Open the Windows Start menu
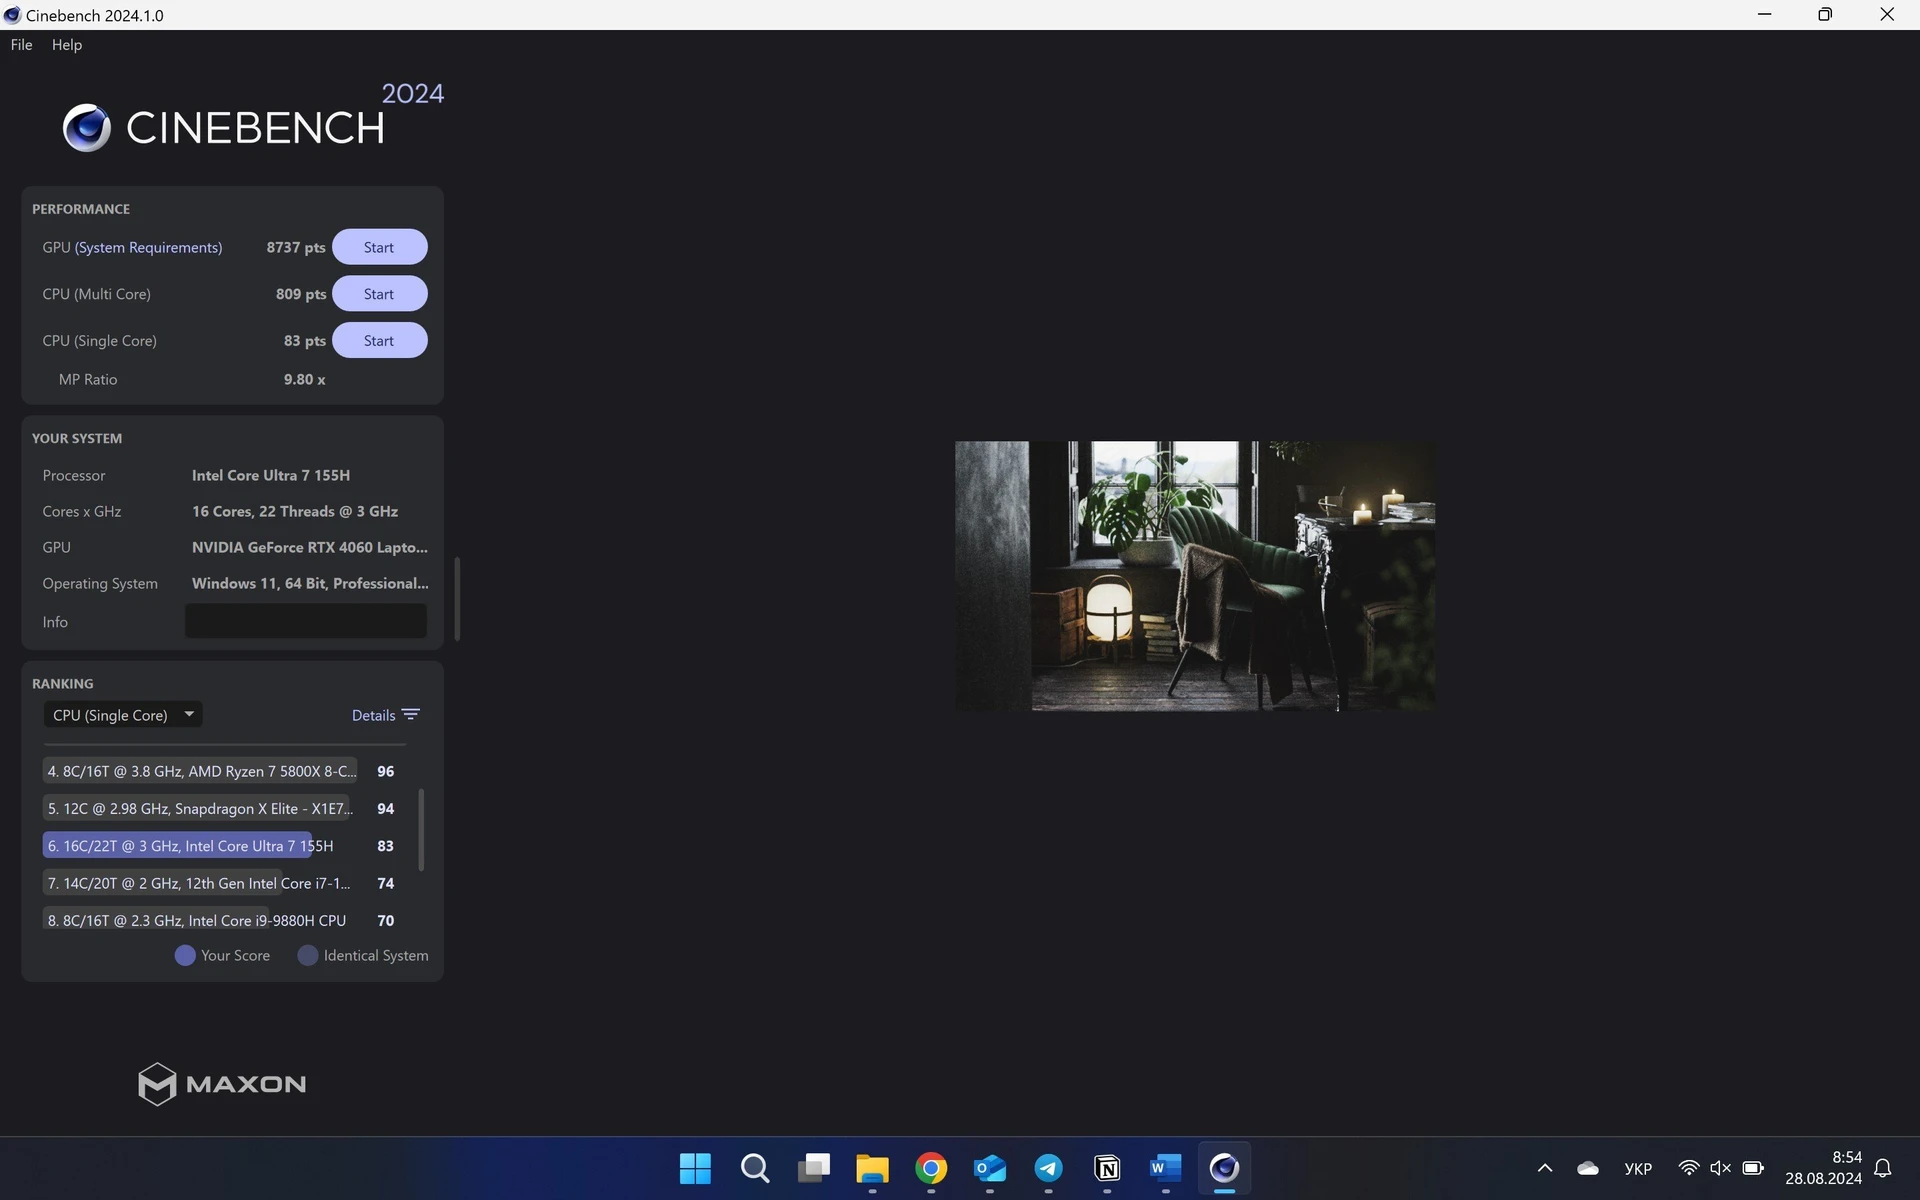This screenshot has height=1200, width=1920. point(695,1168)
